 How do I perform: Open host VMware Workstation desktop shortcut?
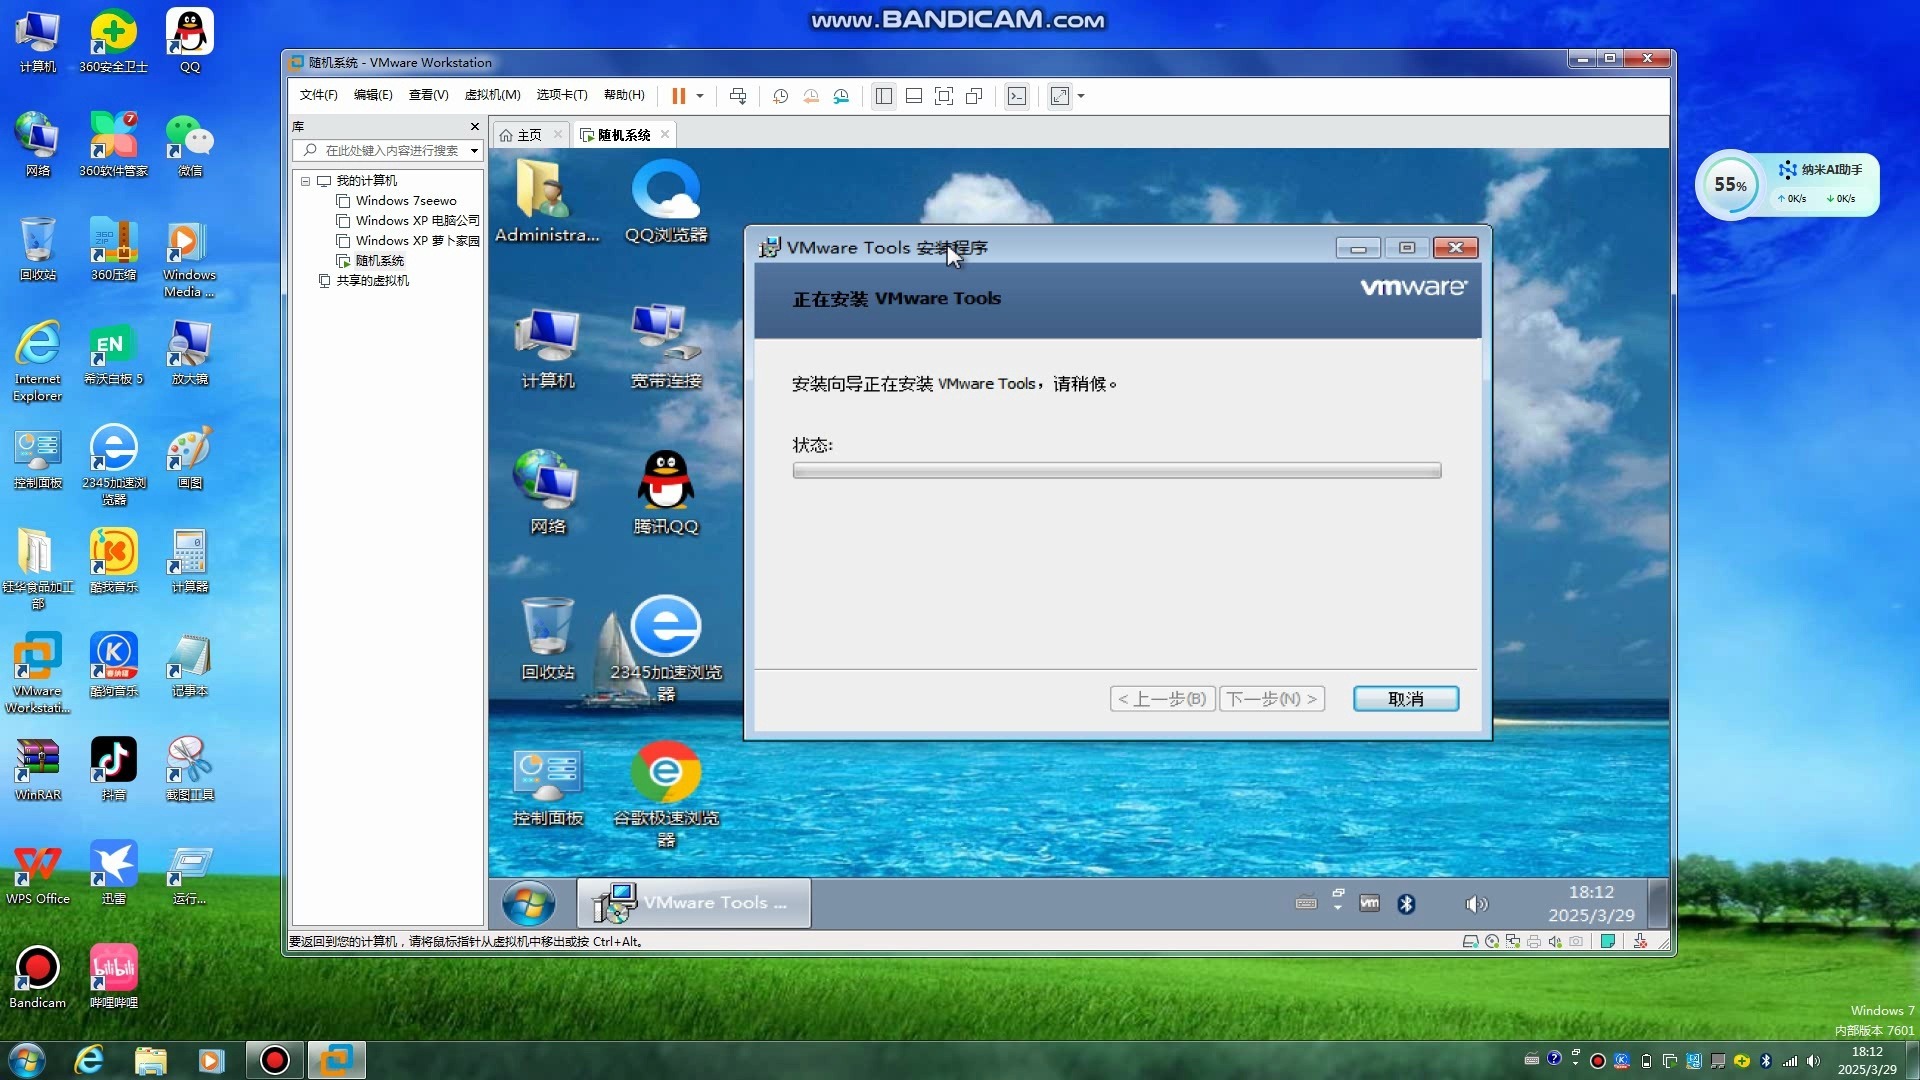pos(38,672)
